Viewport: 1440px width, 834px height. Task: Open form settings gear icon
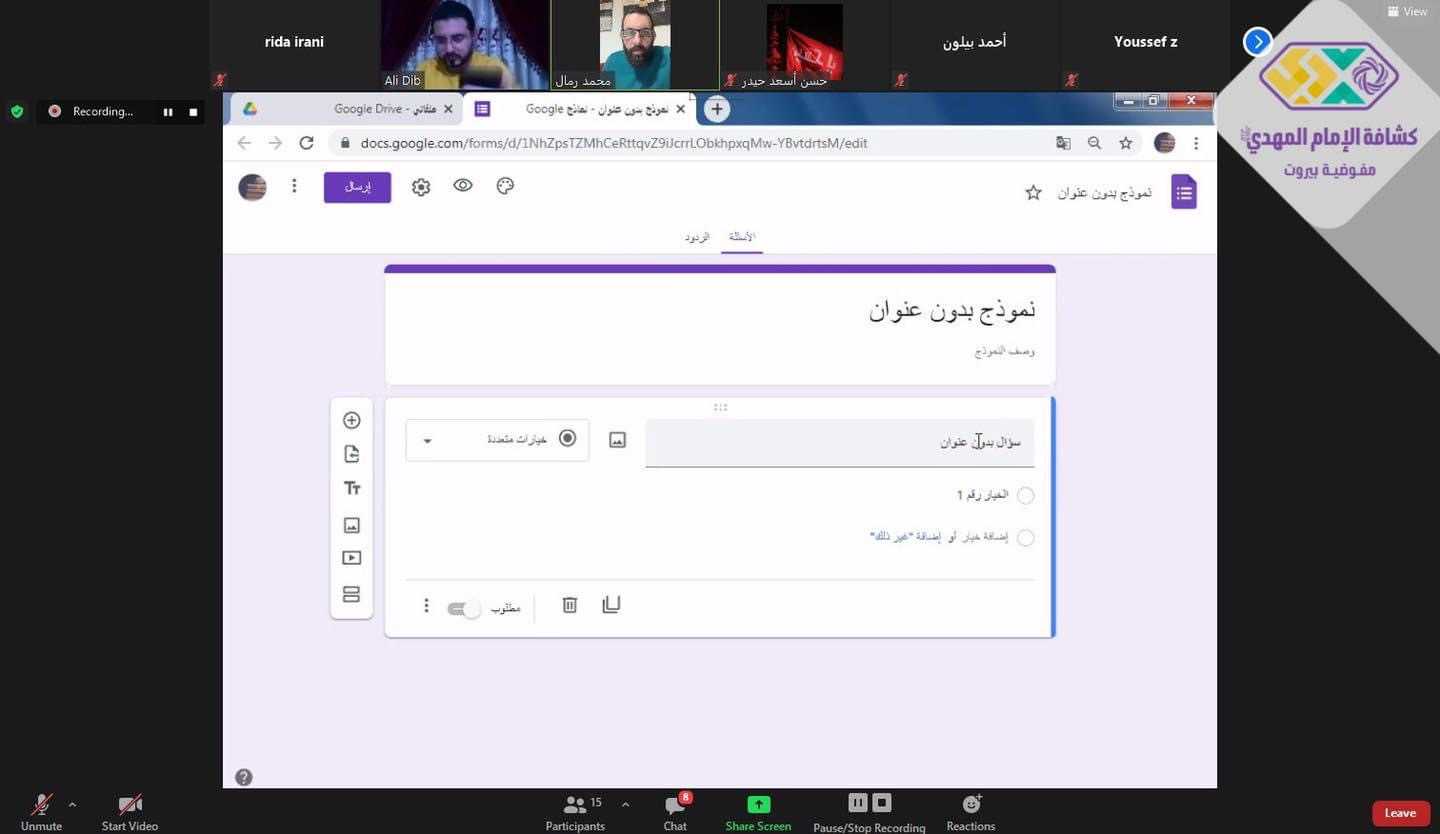421,187
